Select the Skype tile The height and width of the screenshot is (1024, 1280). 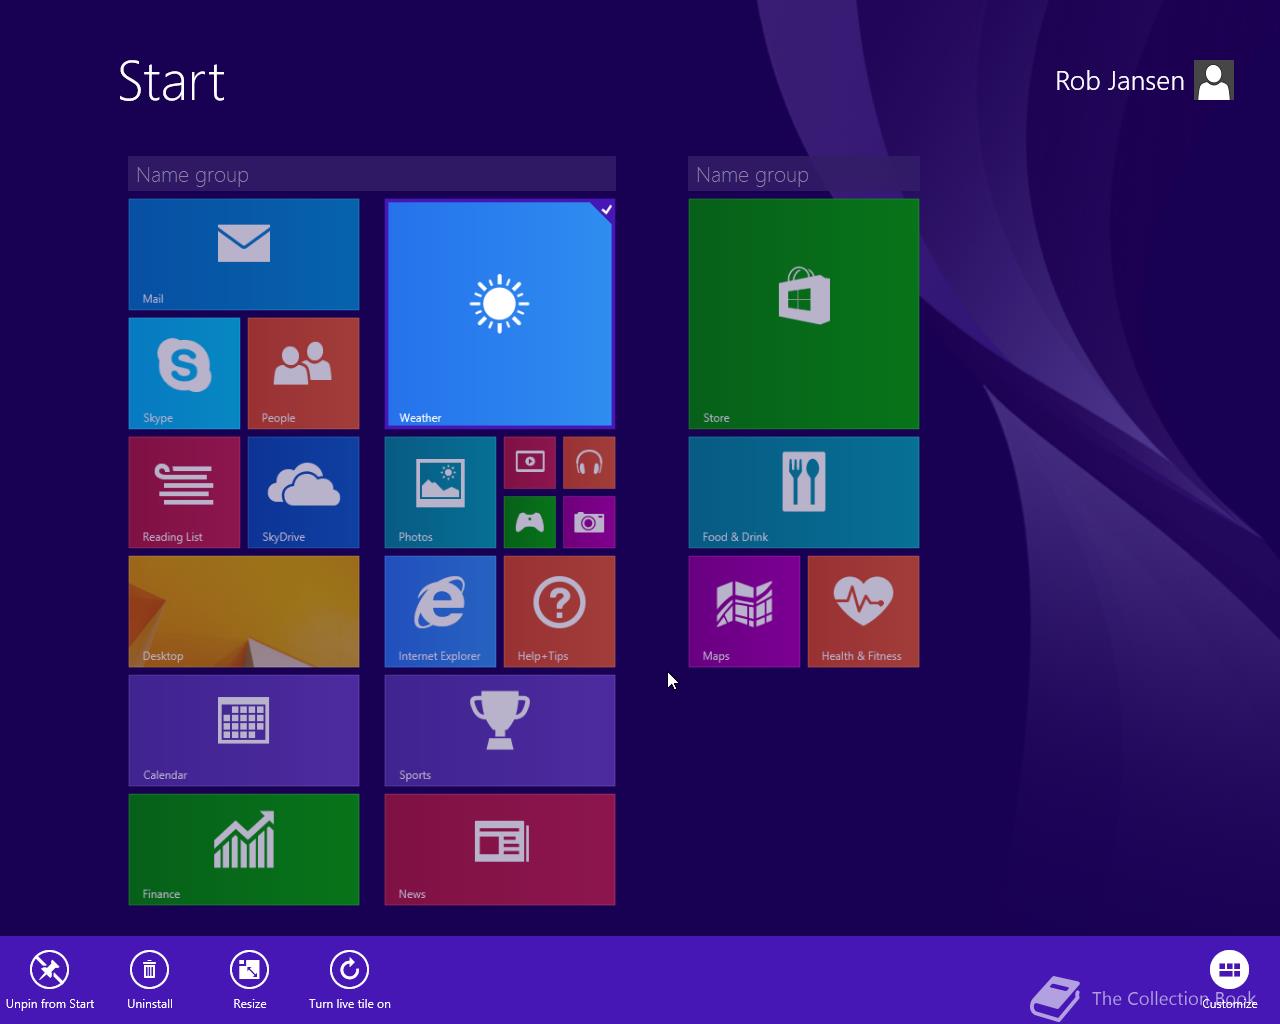(184, 373)
